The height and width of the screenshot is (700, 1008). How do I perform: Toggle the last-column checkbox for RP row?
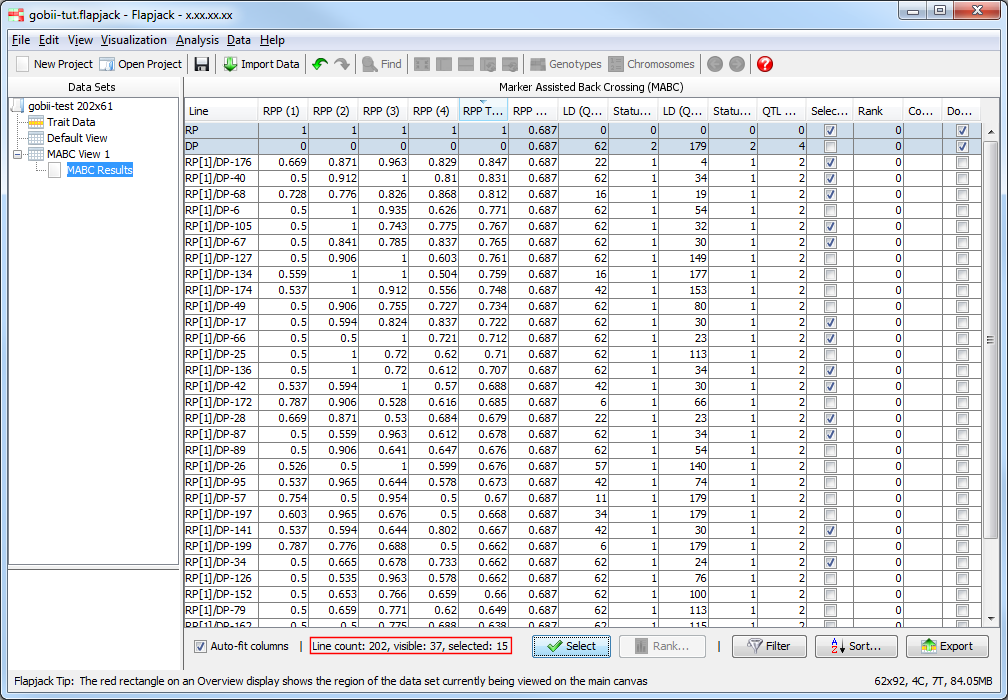(962, 130)
